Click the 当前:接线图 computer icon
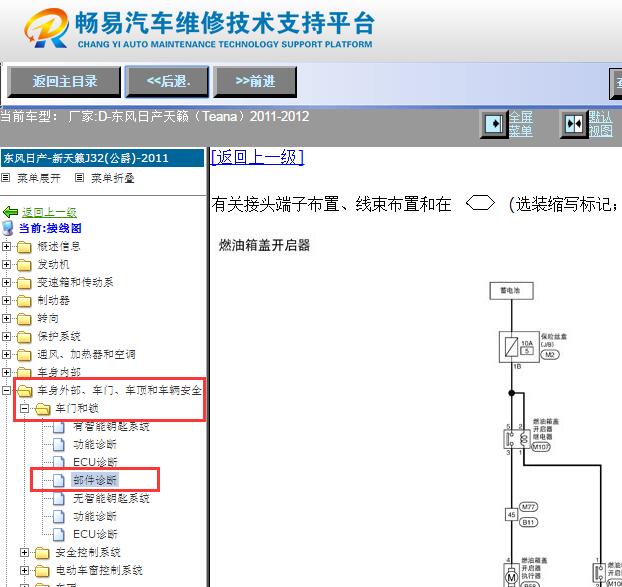The width and height of the screenshot is (622, 587). 8,228
